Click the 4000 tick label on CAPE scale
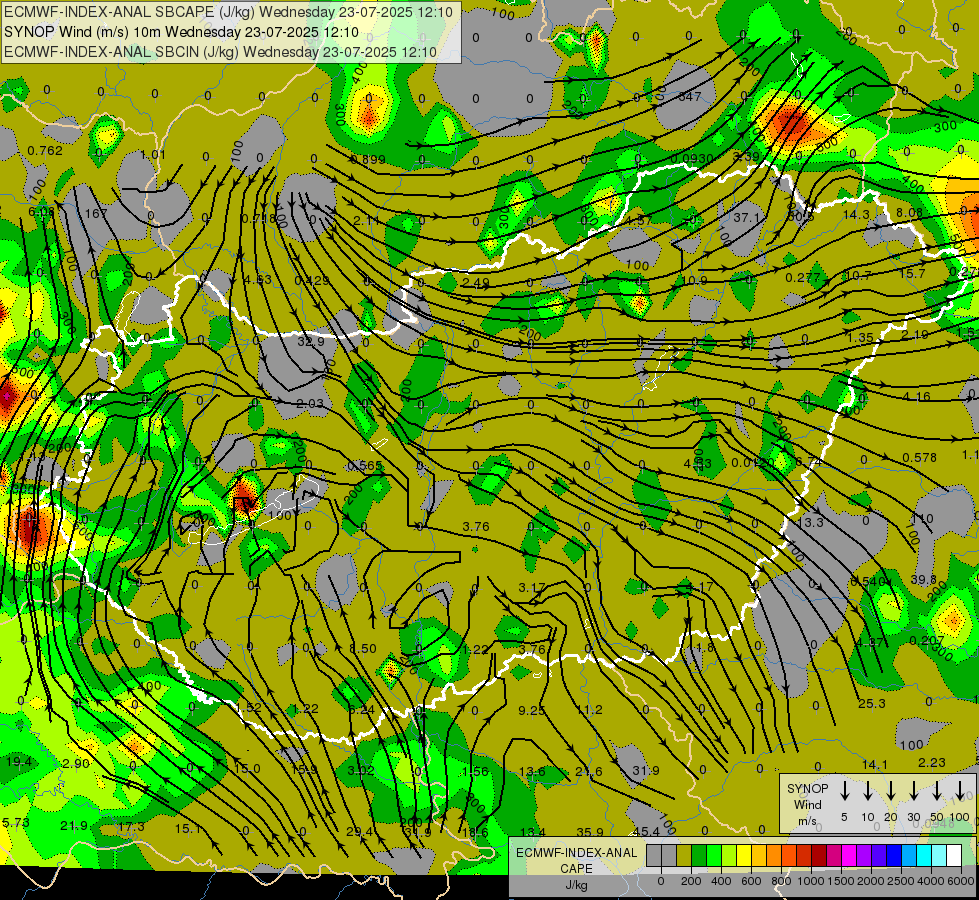 coord(931,882)
